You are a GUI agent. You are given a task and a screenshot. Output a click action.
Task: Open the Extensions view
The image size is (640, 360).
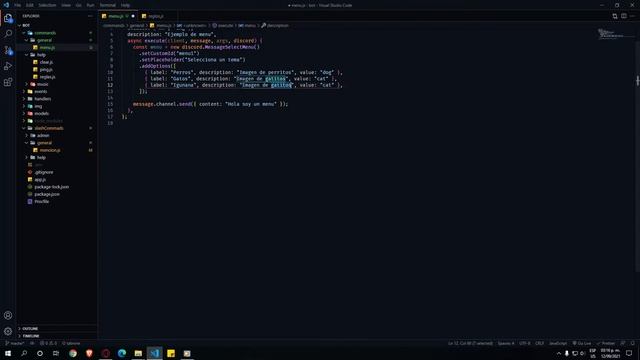[x=8, y=82]
